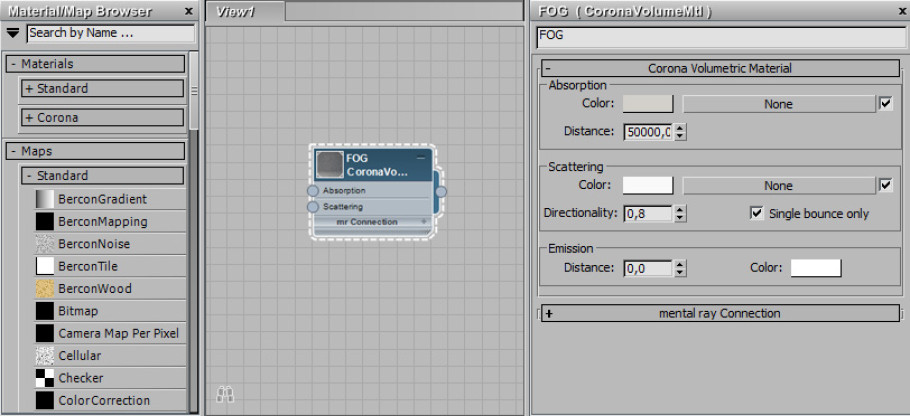Toggle the Absorption map enable checkbox
This screenshot has height=416, width=910.
click(886, 104)
